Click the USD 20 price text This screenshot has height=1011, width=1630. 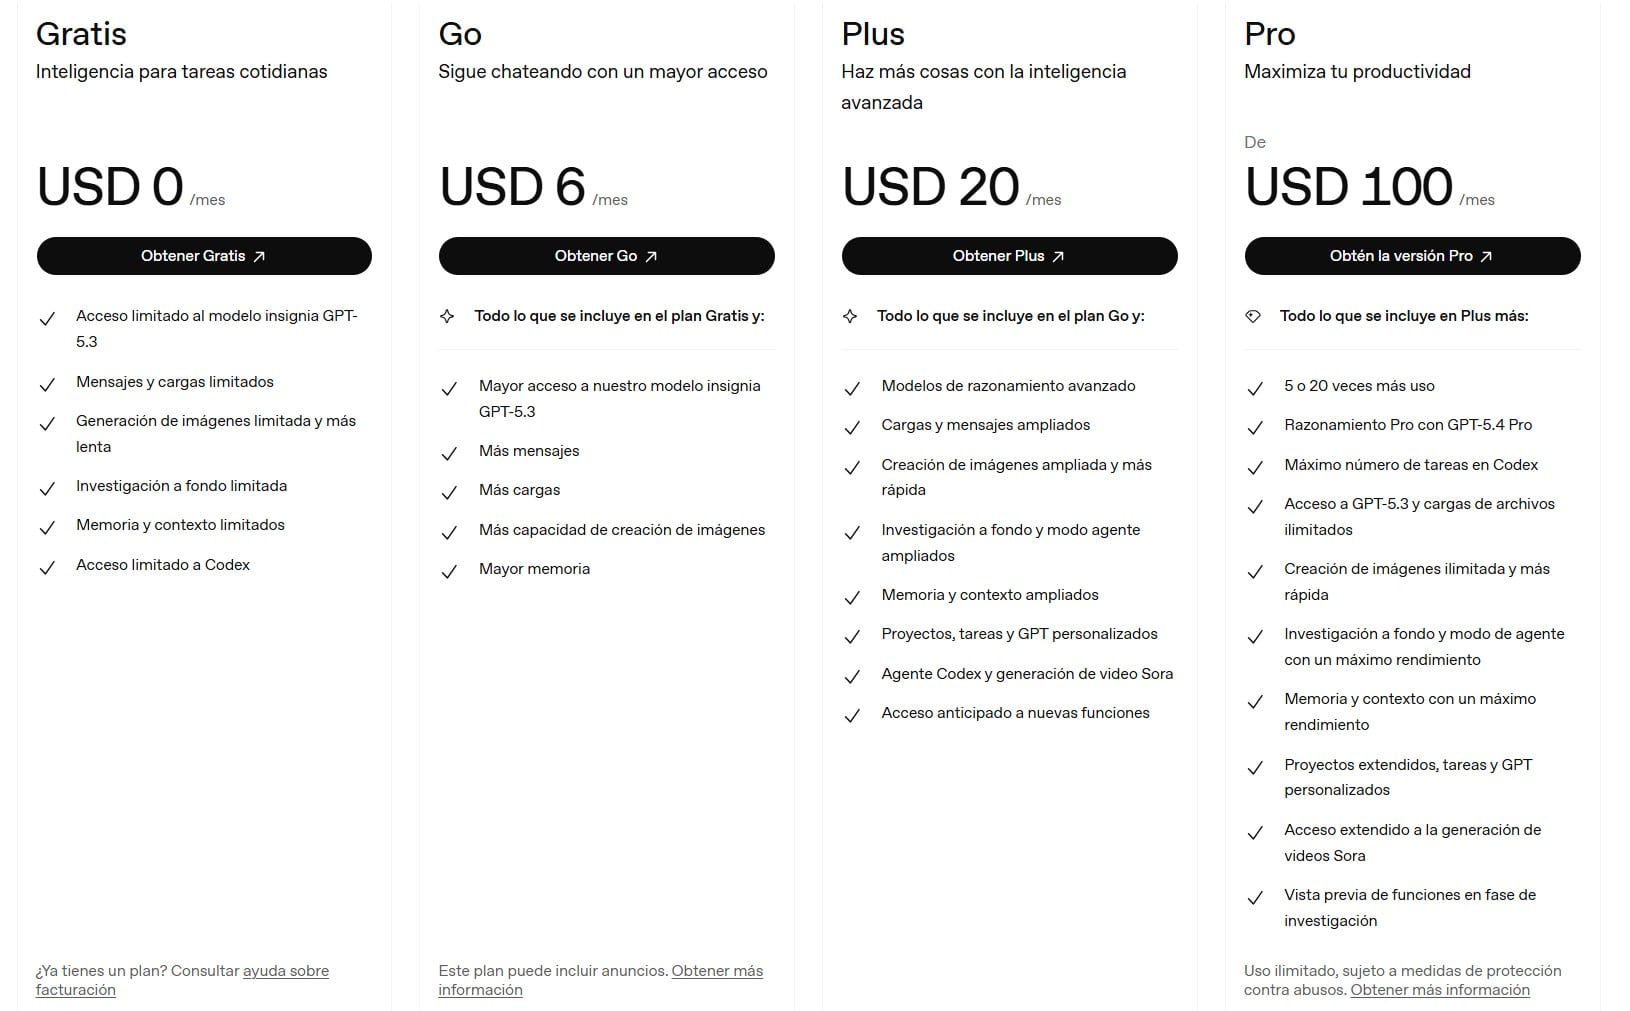pyautogui.click(x=930, y=186)
